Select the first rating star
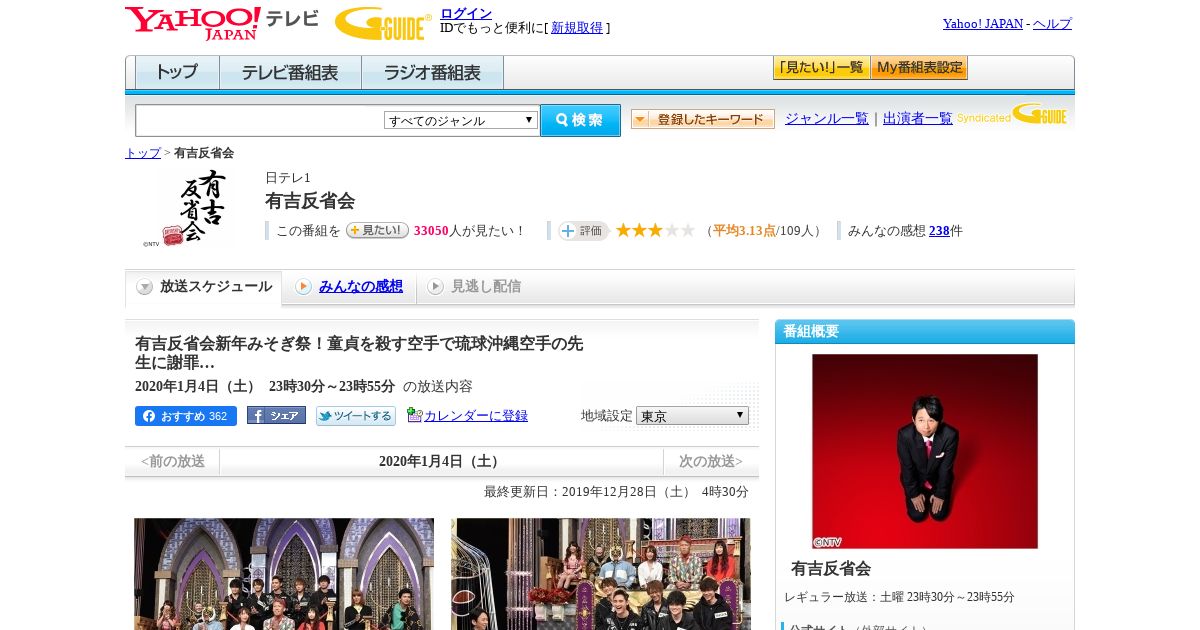1200x630 pixels. pyautogui.click(x=623, y=230)
